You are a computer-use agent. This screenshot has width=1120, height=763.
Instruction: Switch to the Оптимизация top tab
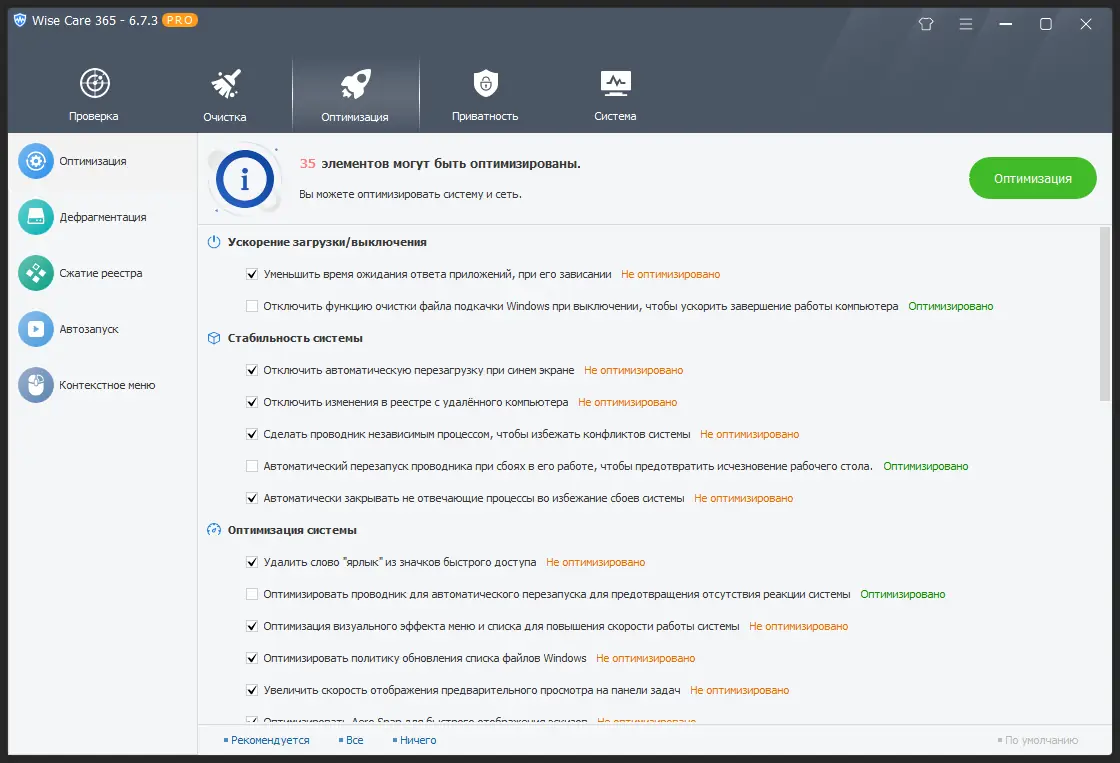(355, 95)
